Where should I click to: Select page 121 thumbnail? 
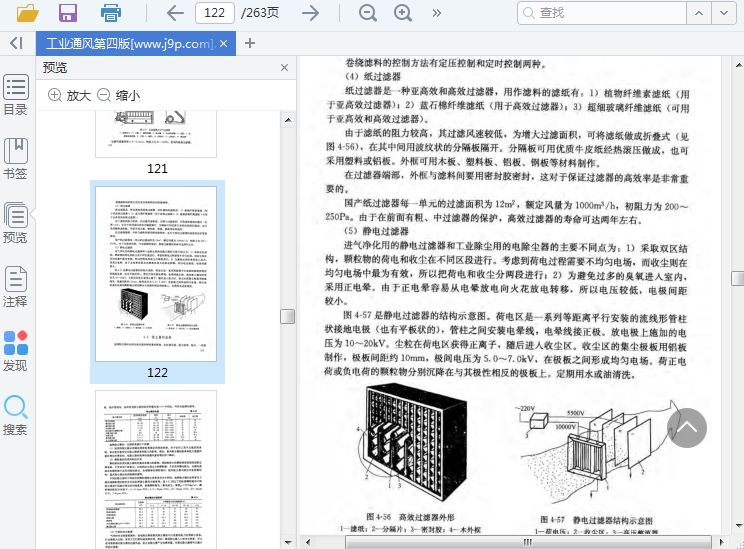[156, 134]
